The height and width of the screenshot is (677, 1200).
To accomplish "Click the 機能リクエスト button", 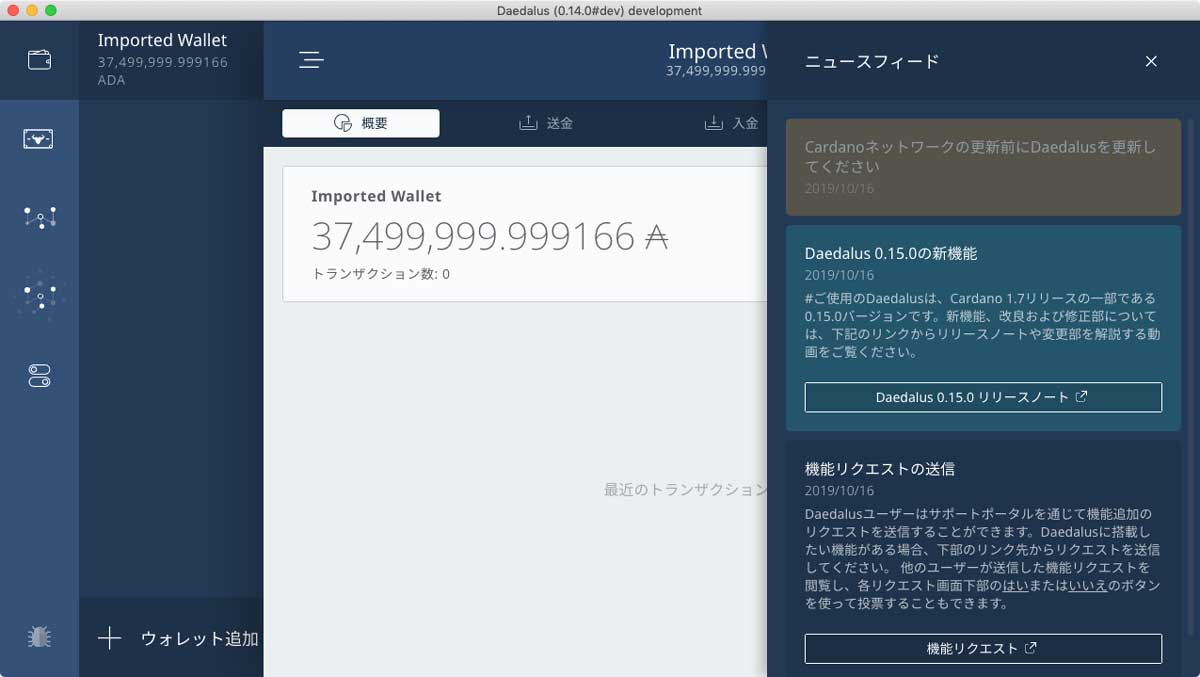I will pos(983,648).
